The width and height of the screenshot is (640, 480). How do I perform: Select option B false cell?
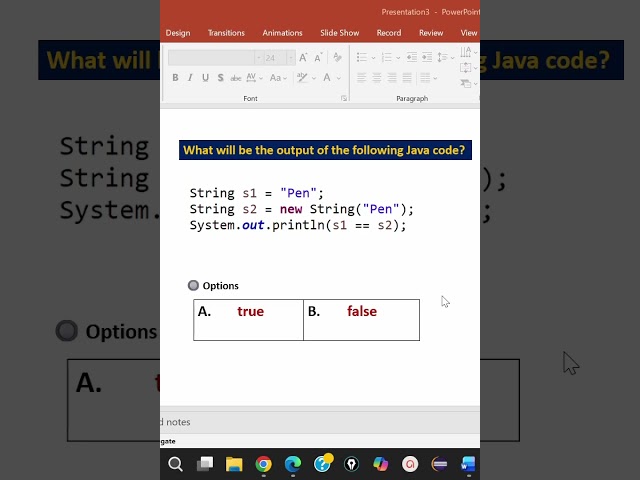(362, 320)
